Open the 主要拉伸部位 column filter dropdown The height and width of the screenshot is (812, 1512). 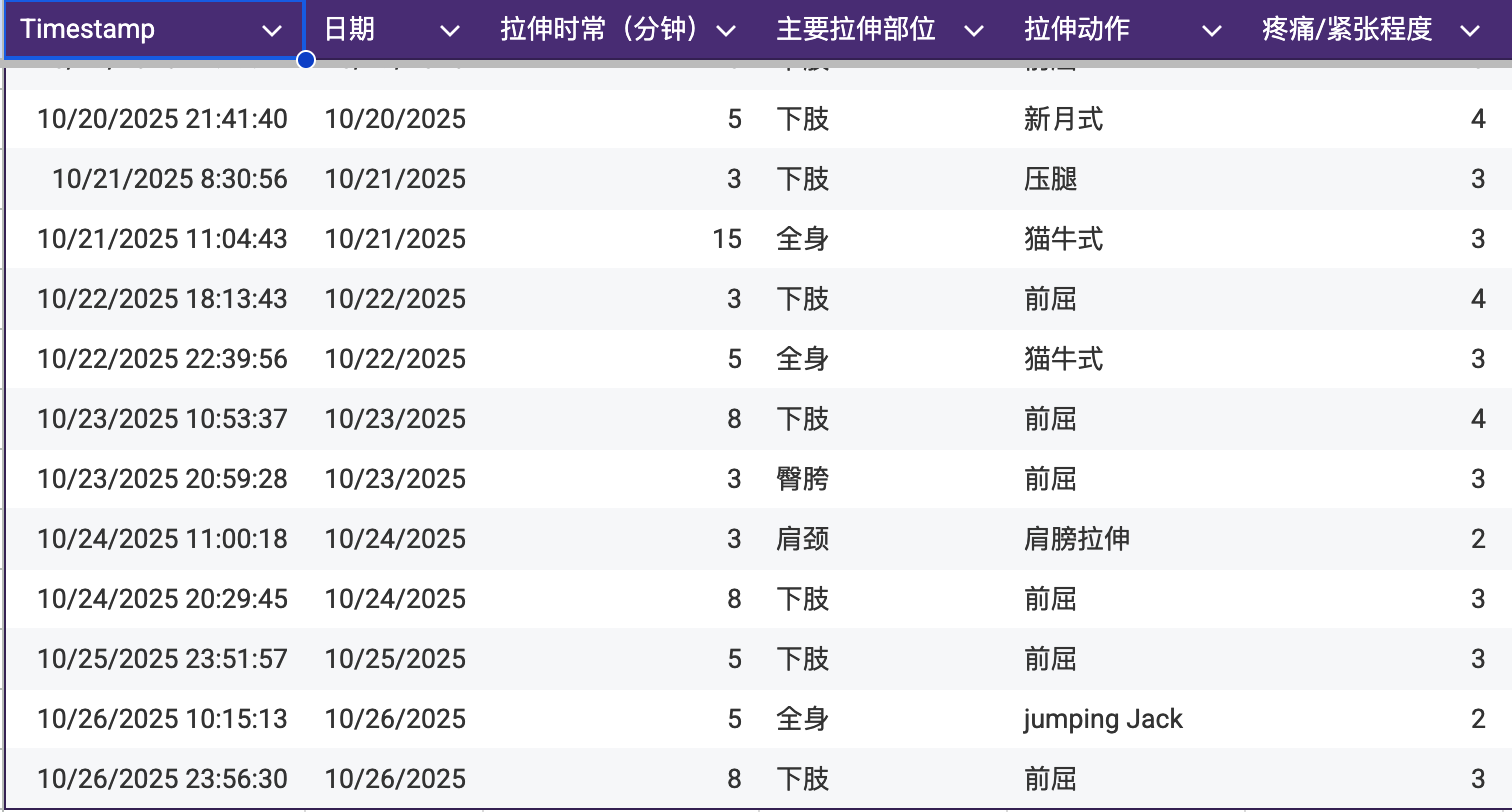click(x=974, y=31)
